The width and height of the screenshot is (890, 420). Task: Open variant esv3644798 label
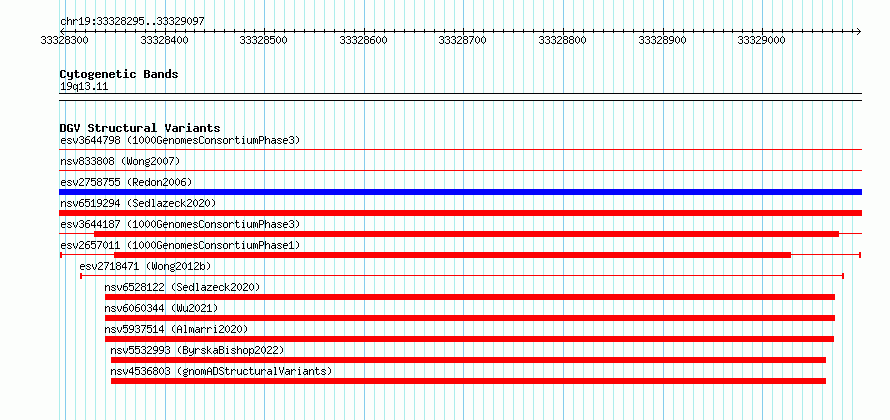tap(179, 140)
